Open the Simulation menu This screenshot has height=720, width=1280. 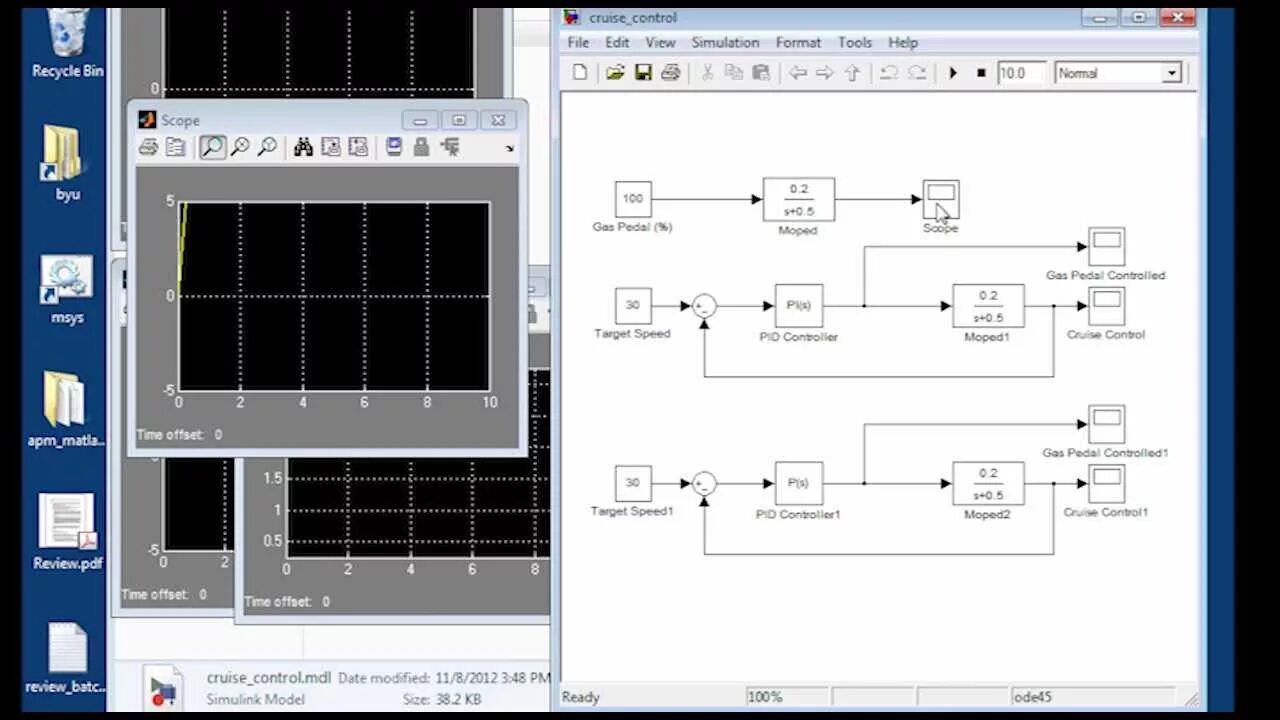[x=725, y=42]
